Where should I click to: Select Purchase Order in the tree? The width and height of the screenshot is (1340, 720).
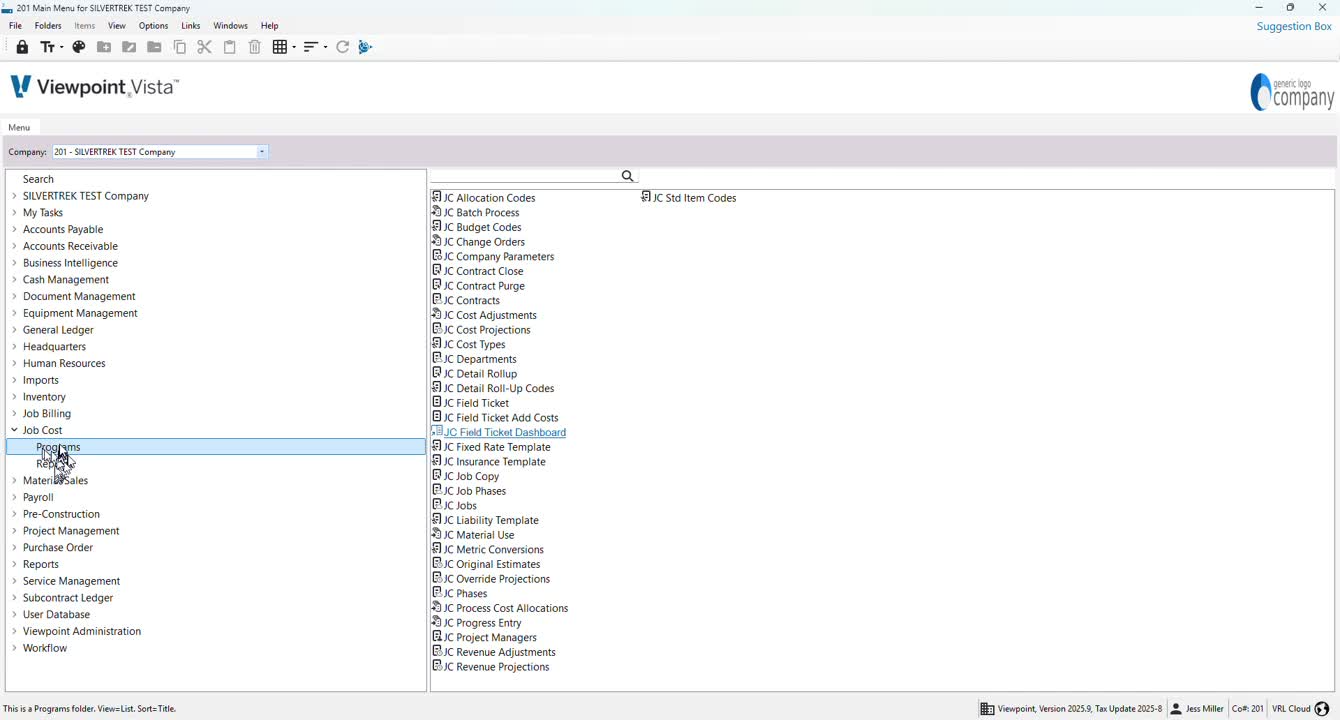click(58, 548)
